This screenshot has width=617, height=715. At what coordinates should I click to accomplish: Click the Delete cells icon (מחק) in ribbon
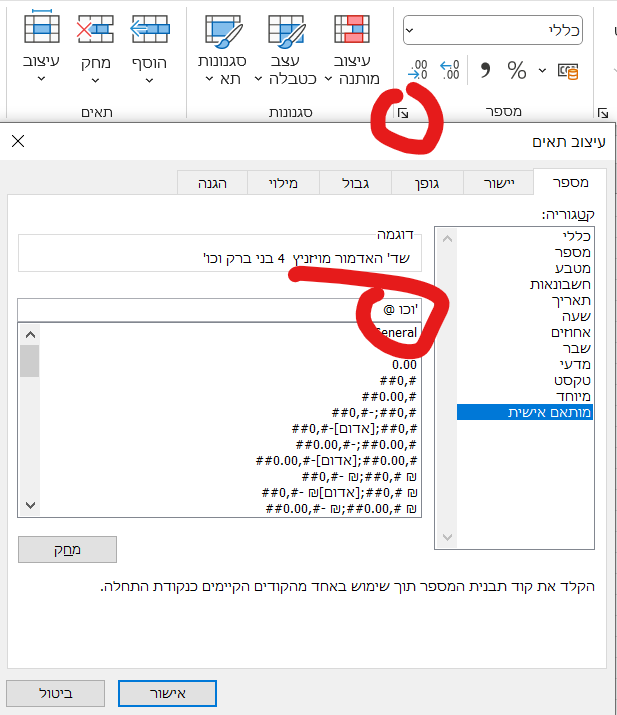(95, 29)
